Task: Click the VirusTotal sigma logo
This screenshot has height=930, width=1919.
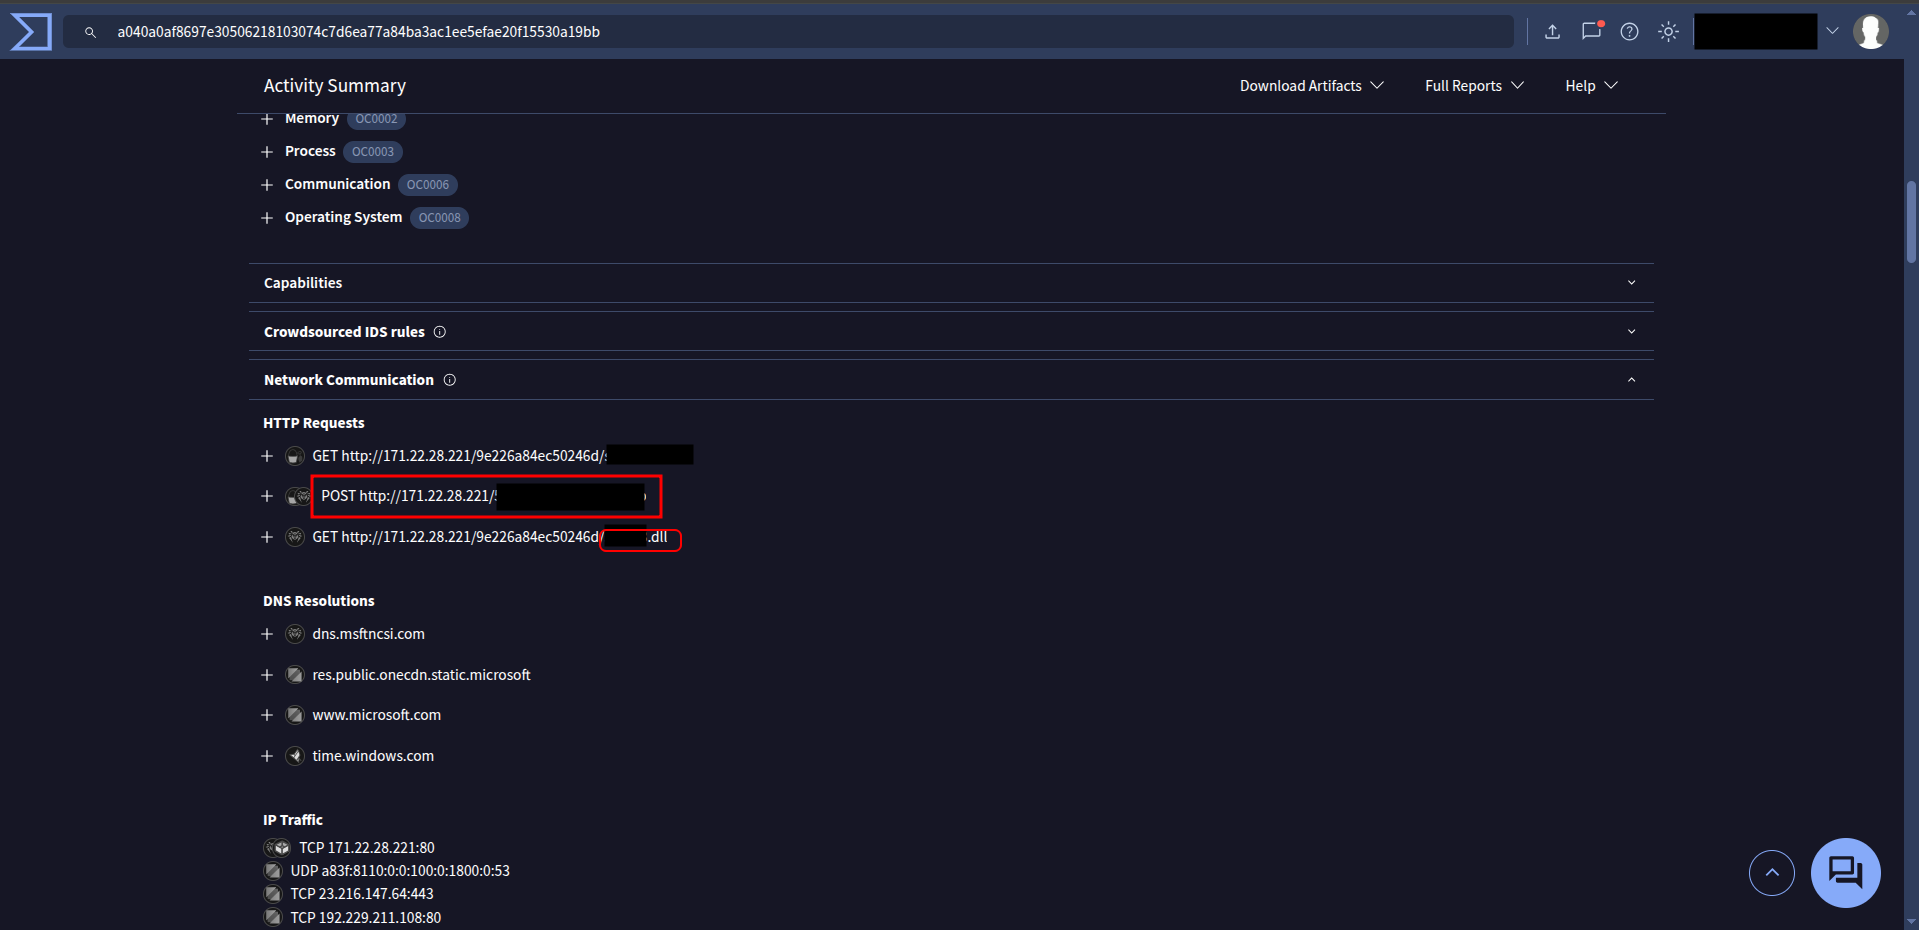Action: point(30,31)
